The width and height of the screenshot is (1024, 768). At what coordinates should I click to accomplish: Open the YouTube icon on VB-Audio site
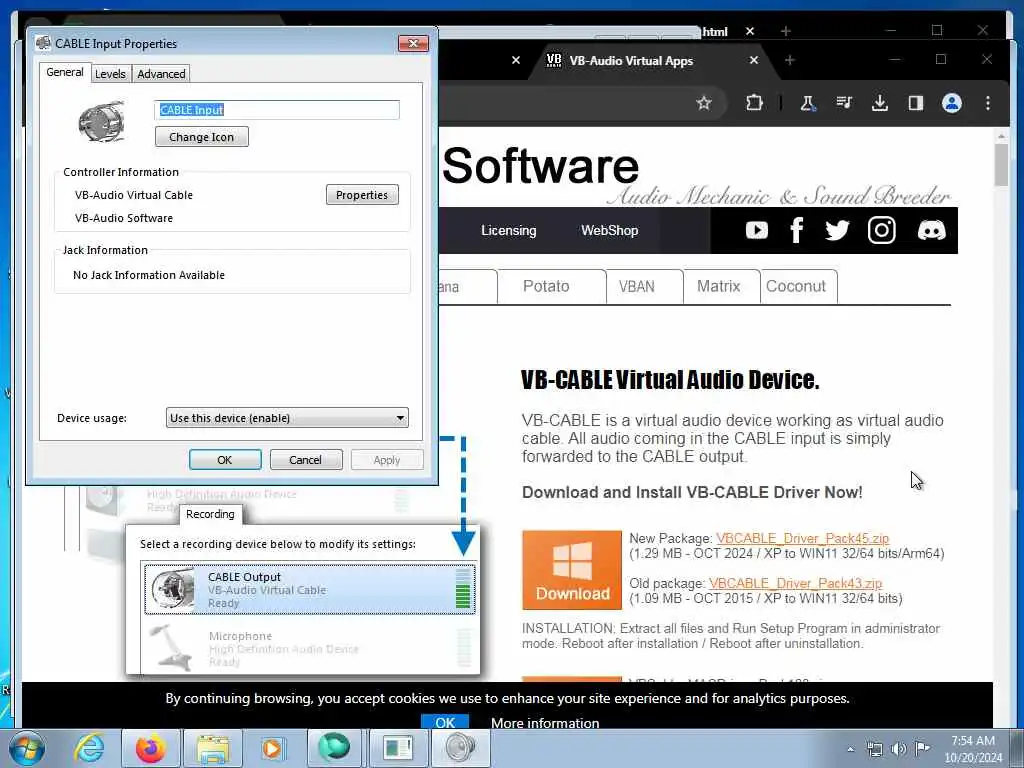pos(757,231)
